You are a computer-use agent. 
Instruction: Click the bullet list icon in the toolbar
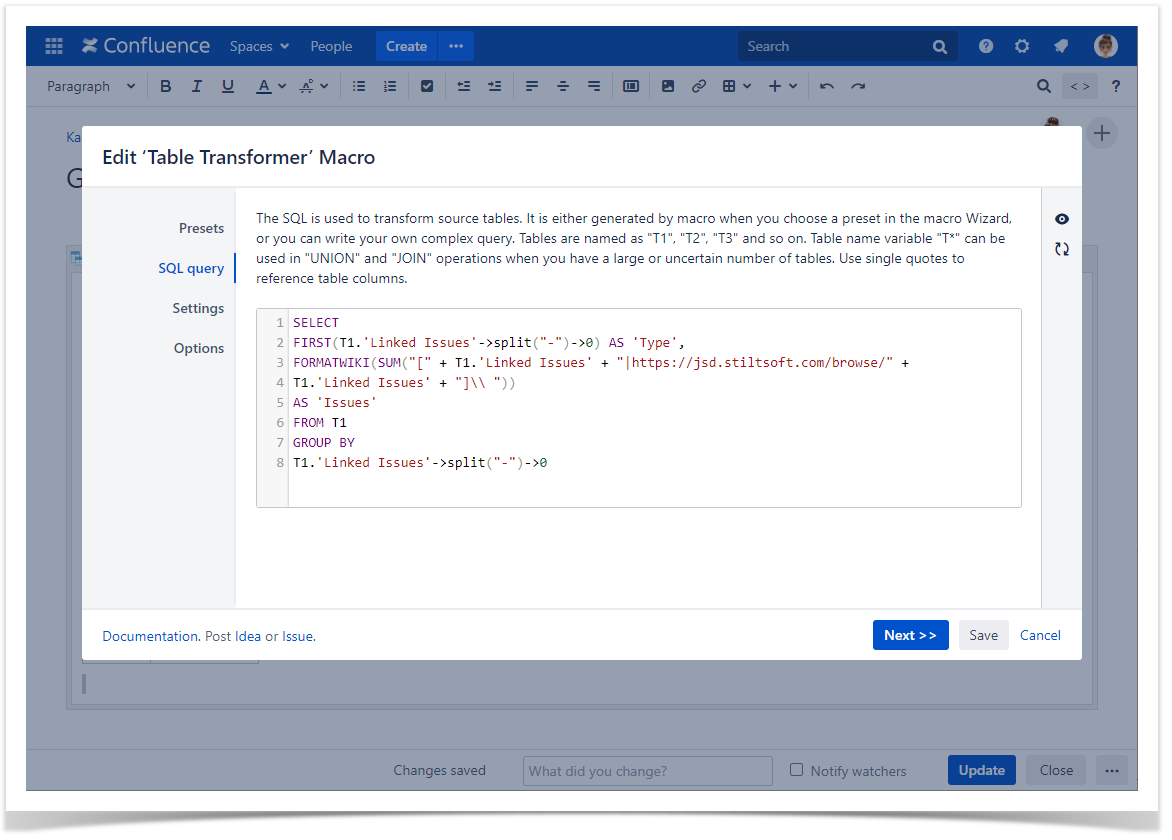coord(359,87)
